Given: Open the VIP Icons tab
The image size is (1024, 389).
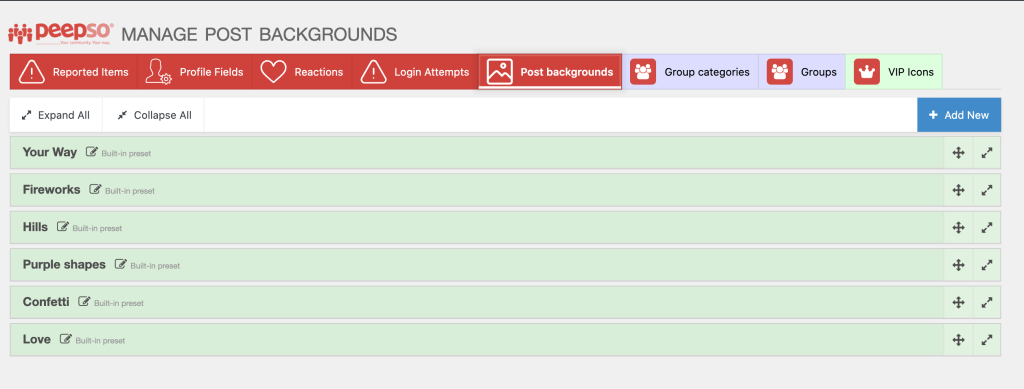Looking at the screenshot, I should (x=893, y=72).
